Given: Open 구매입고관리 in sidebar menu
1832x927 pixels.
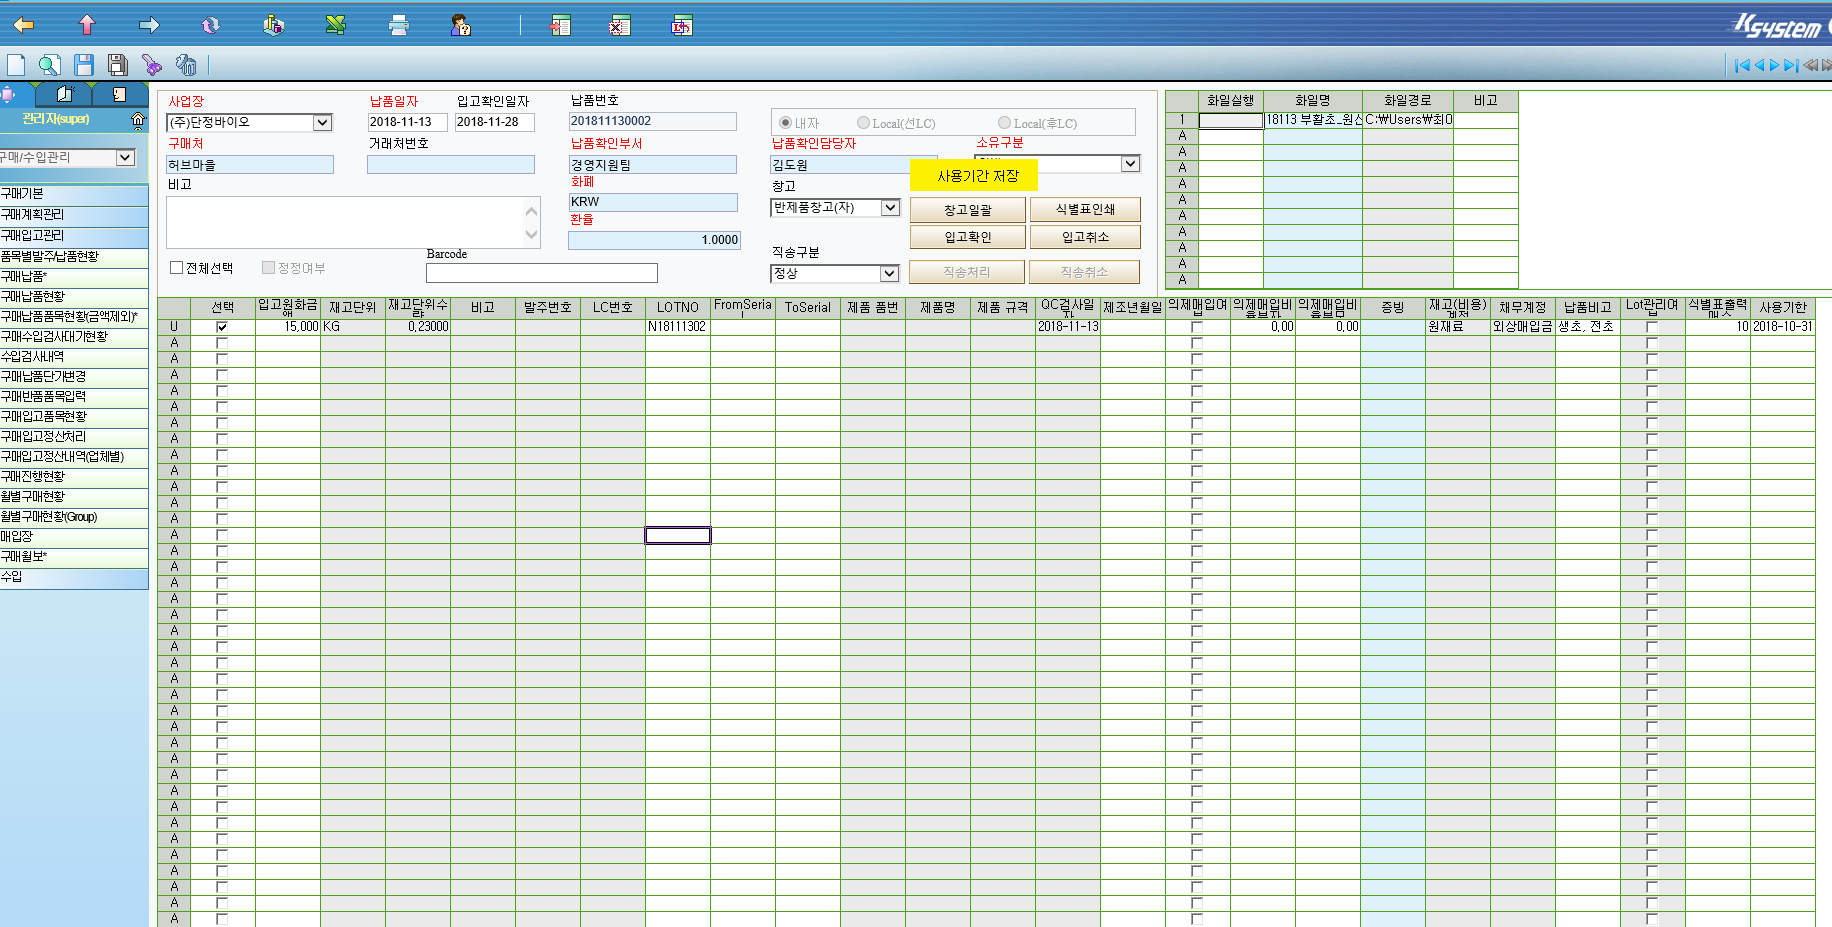Looking at the screenshot, I should pos(74,236).
